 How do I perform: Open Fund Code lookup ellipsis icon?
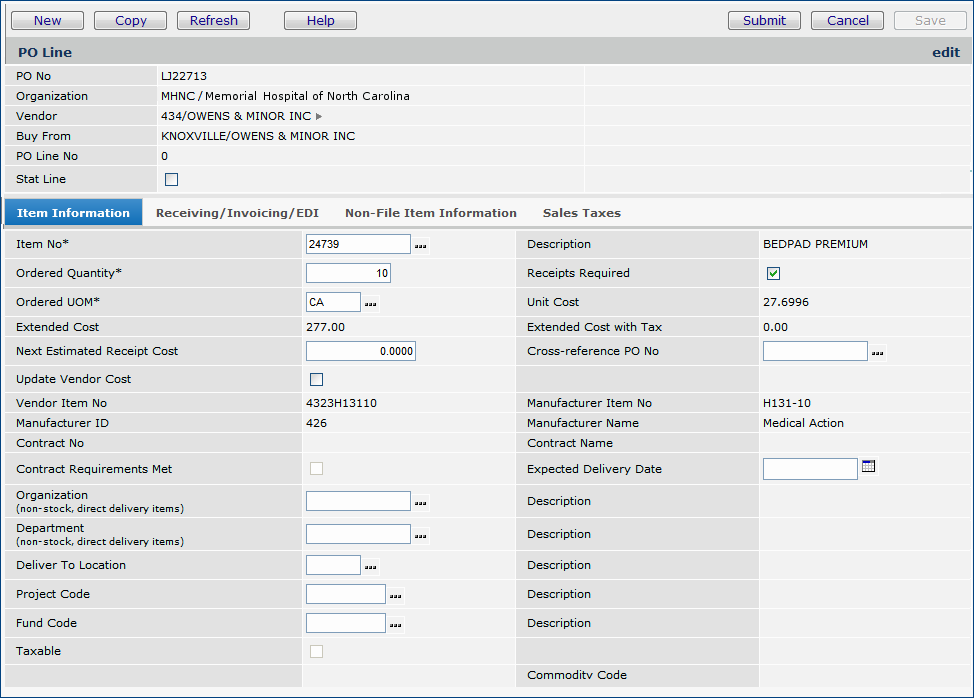(x=396, y=624)
